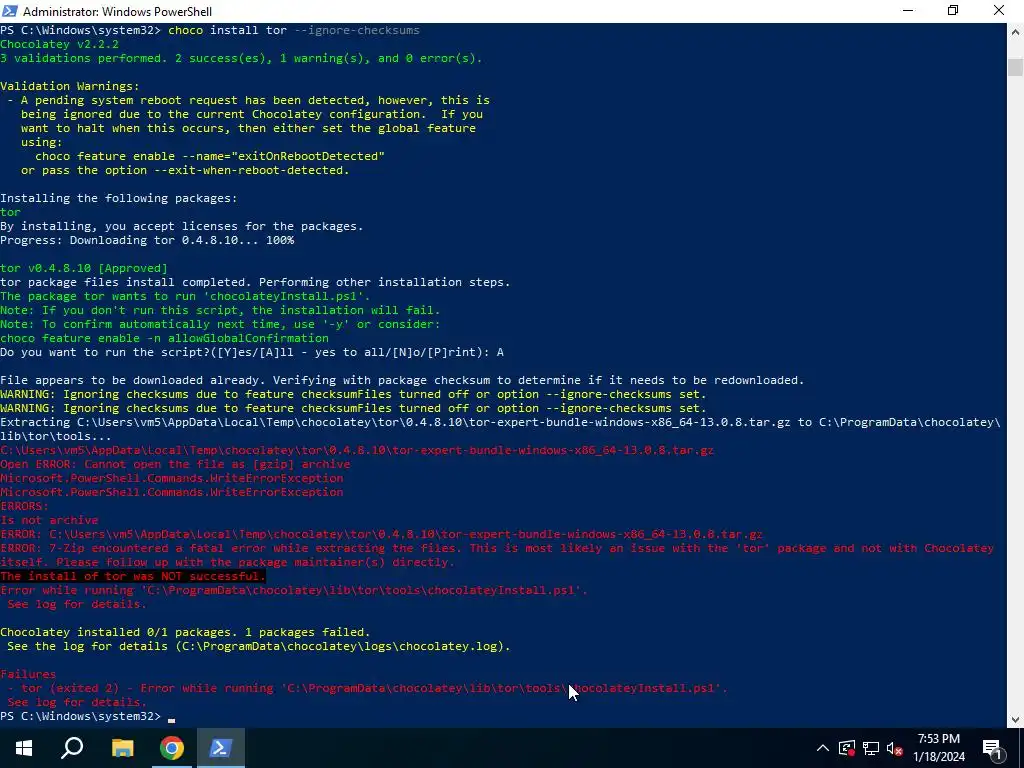The image size is (1024, 768).
Task: Click the scrollbar down arrow
Action: point(1016,720)
